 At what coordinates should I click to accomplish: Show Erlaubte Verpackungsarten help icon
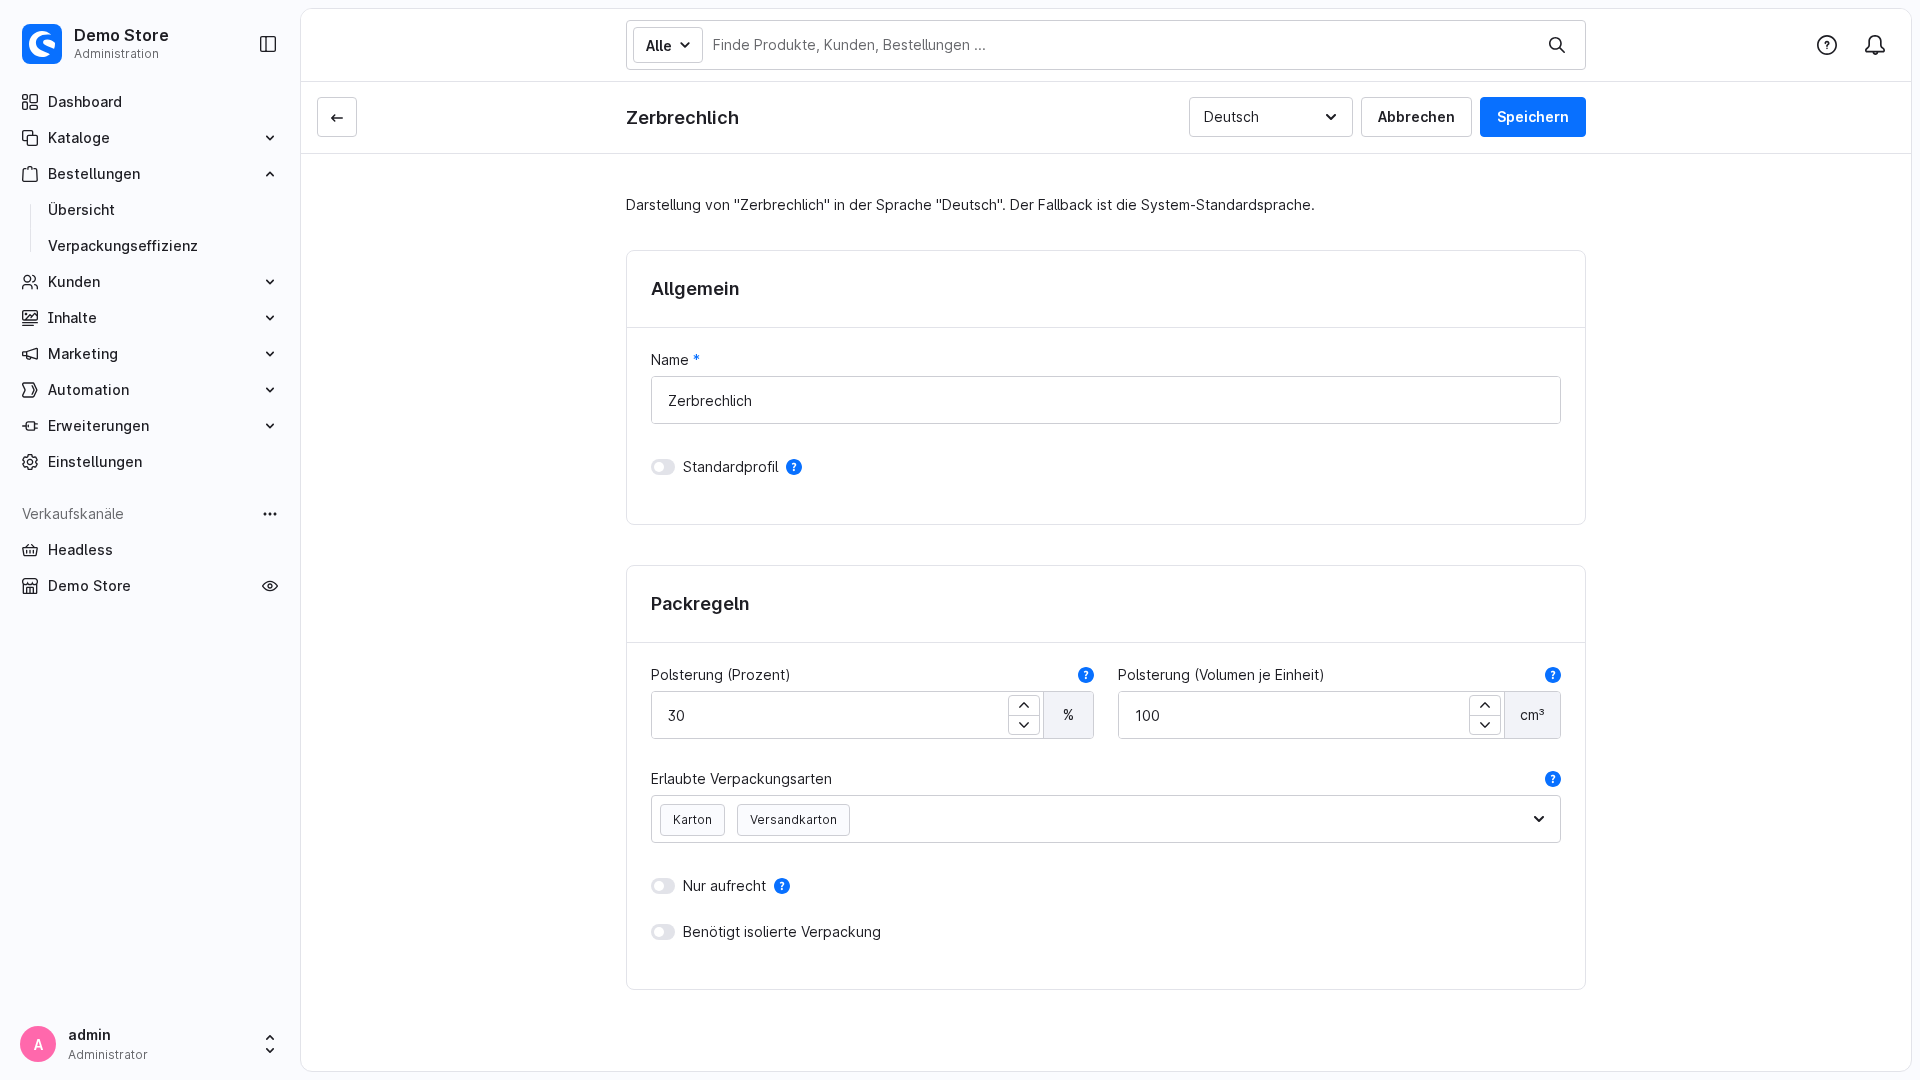1553,779
